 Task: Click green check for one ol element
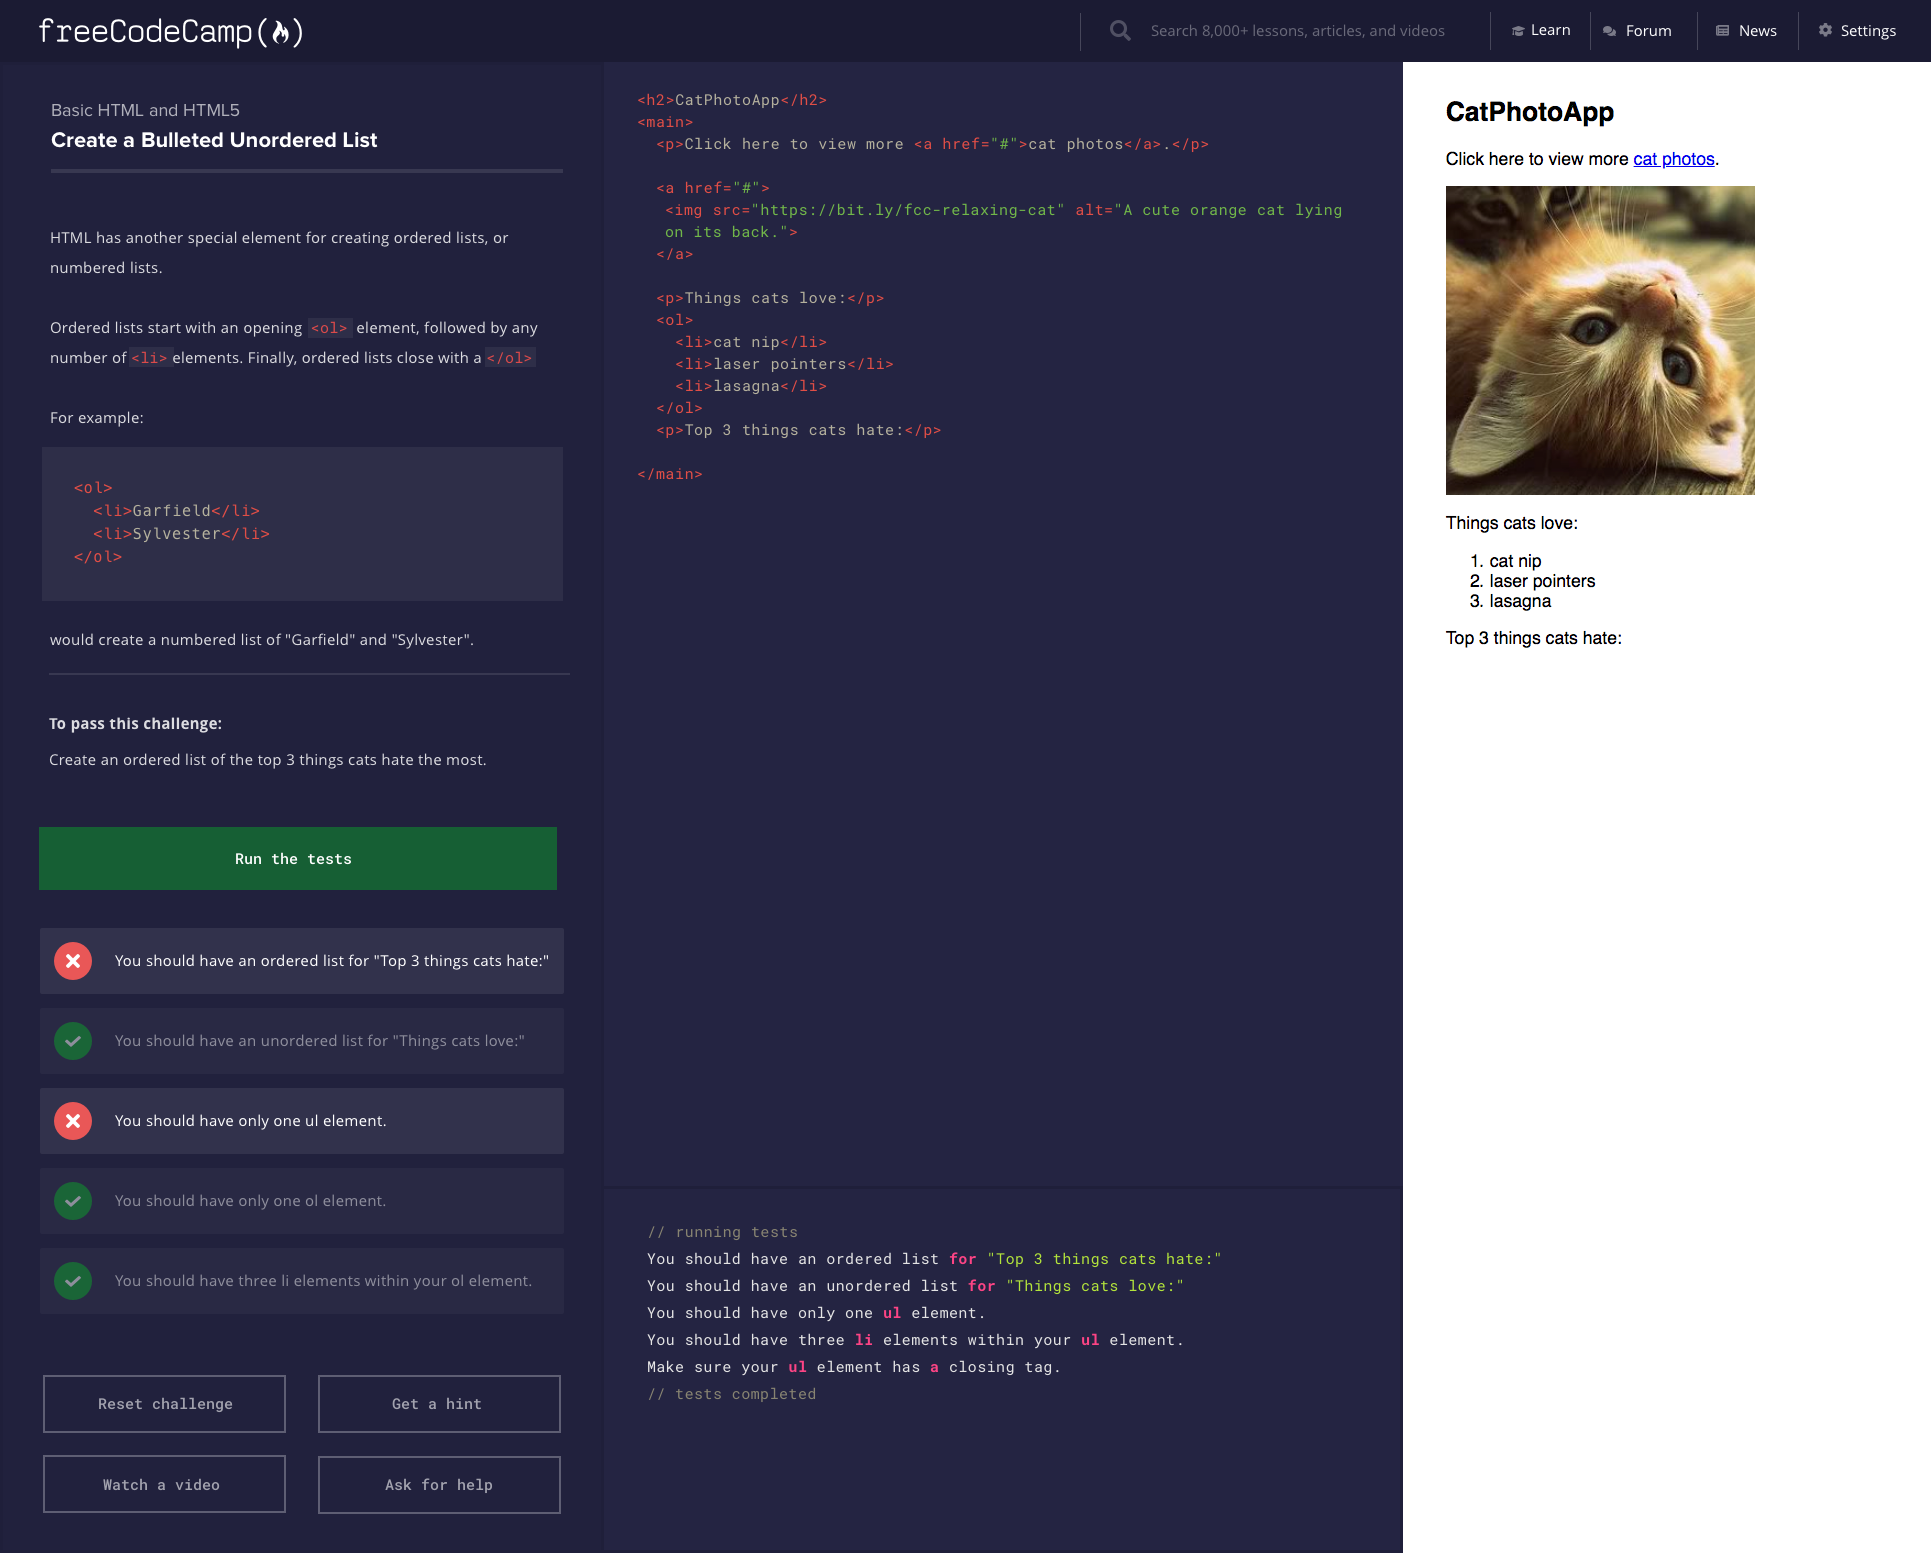point(73,1201)
